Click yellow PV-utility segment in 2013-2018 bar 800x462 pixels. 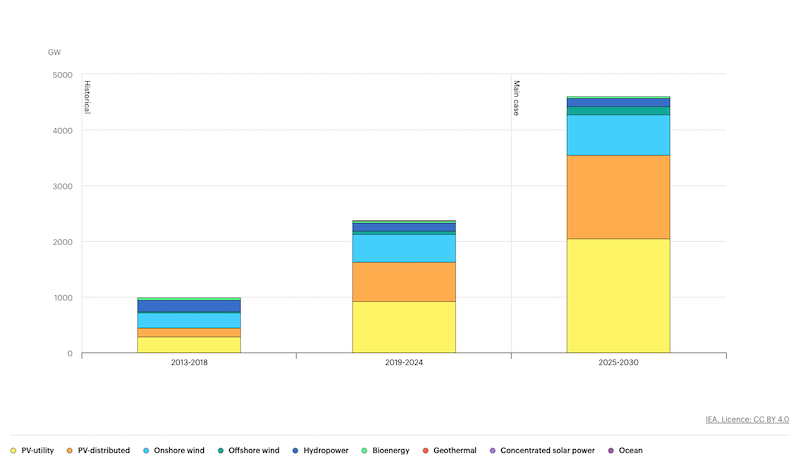point(189,345)
